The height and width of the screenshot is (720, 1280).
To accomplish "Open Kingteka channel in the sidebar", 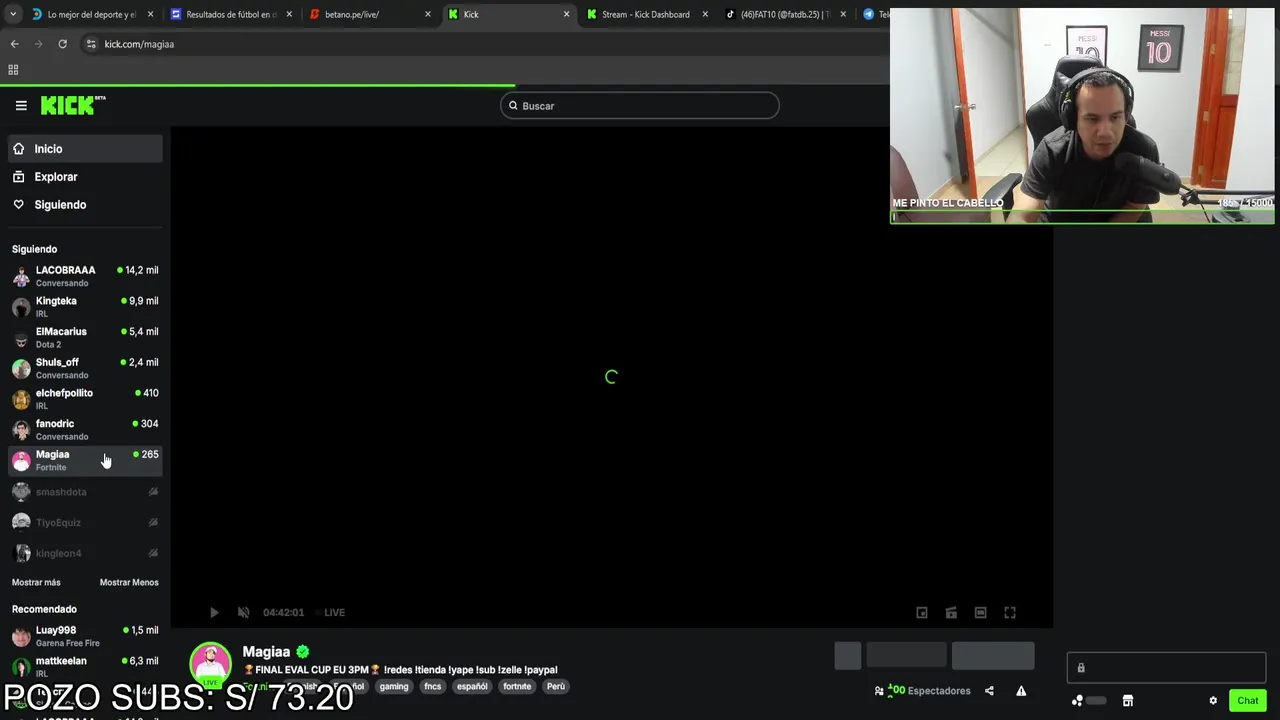I will [85, 307].
